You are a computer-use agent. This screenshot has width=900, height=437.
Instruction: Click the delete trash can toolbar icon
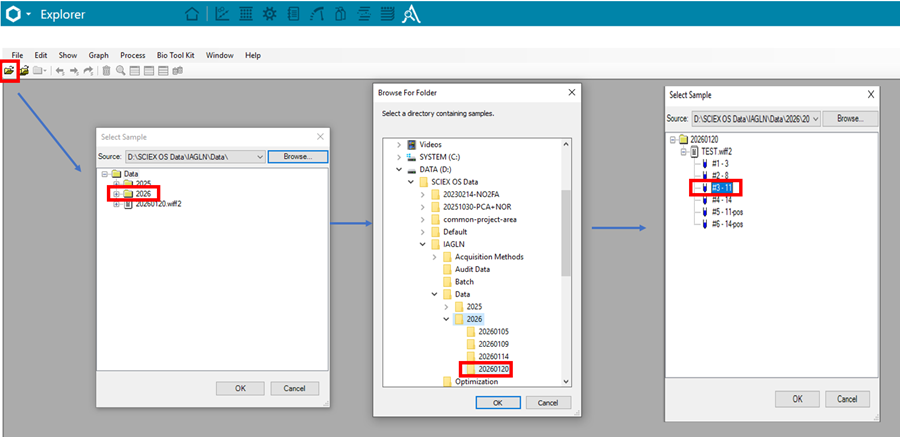coord(106,71)
